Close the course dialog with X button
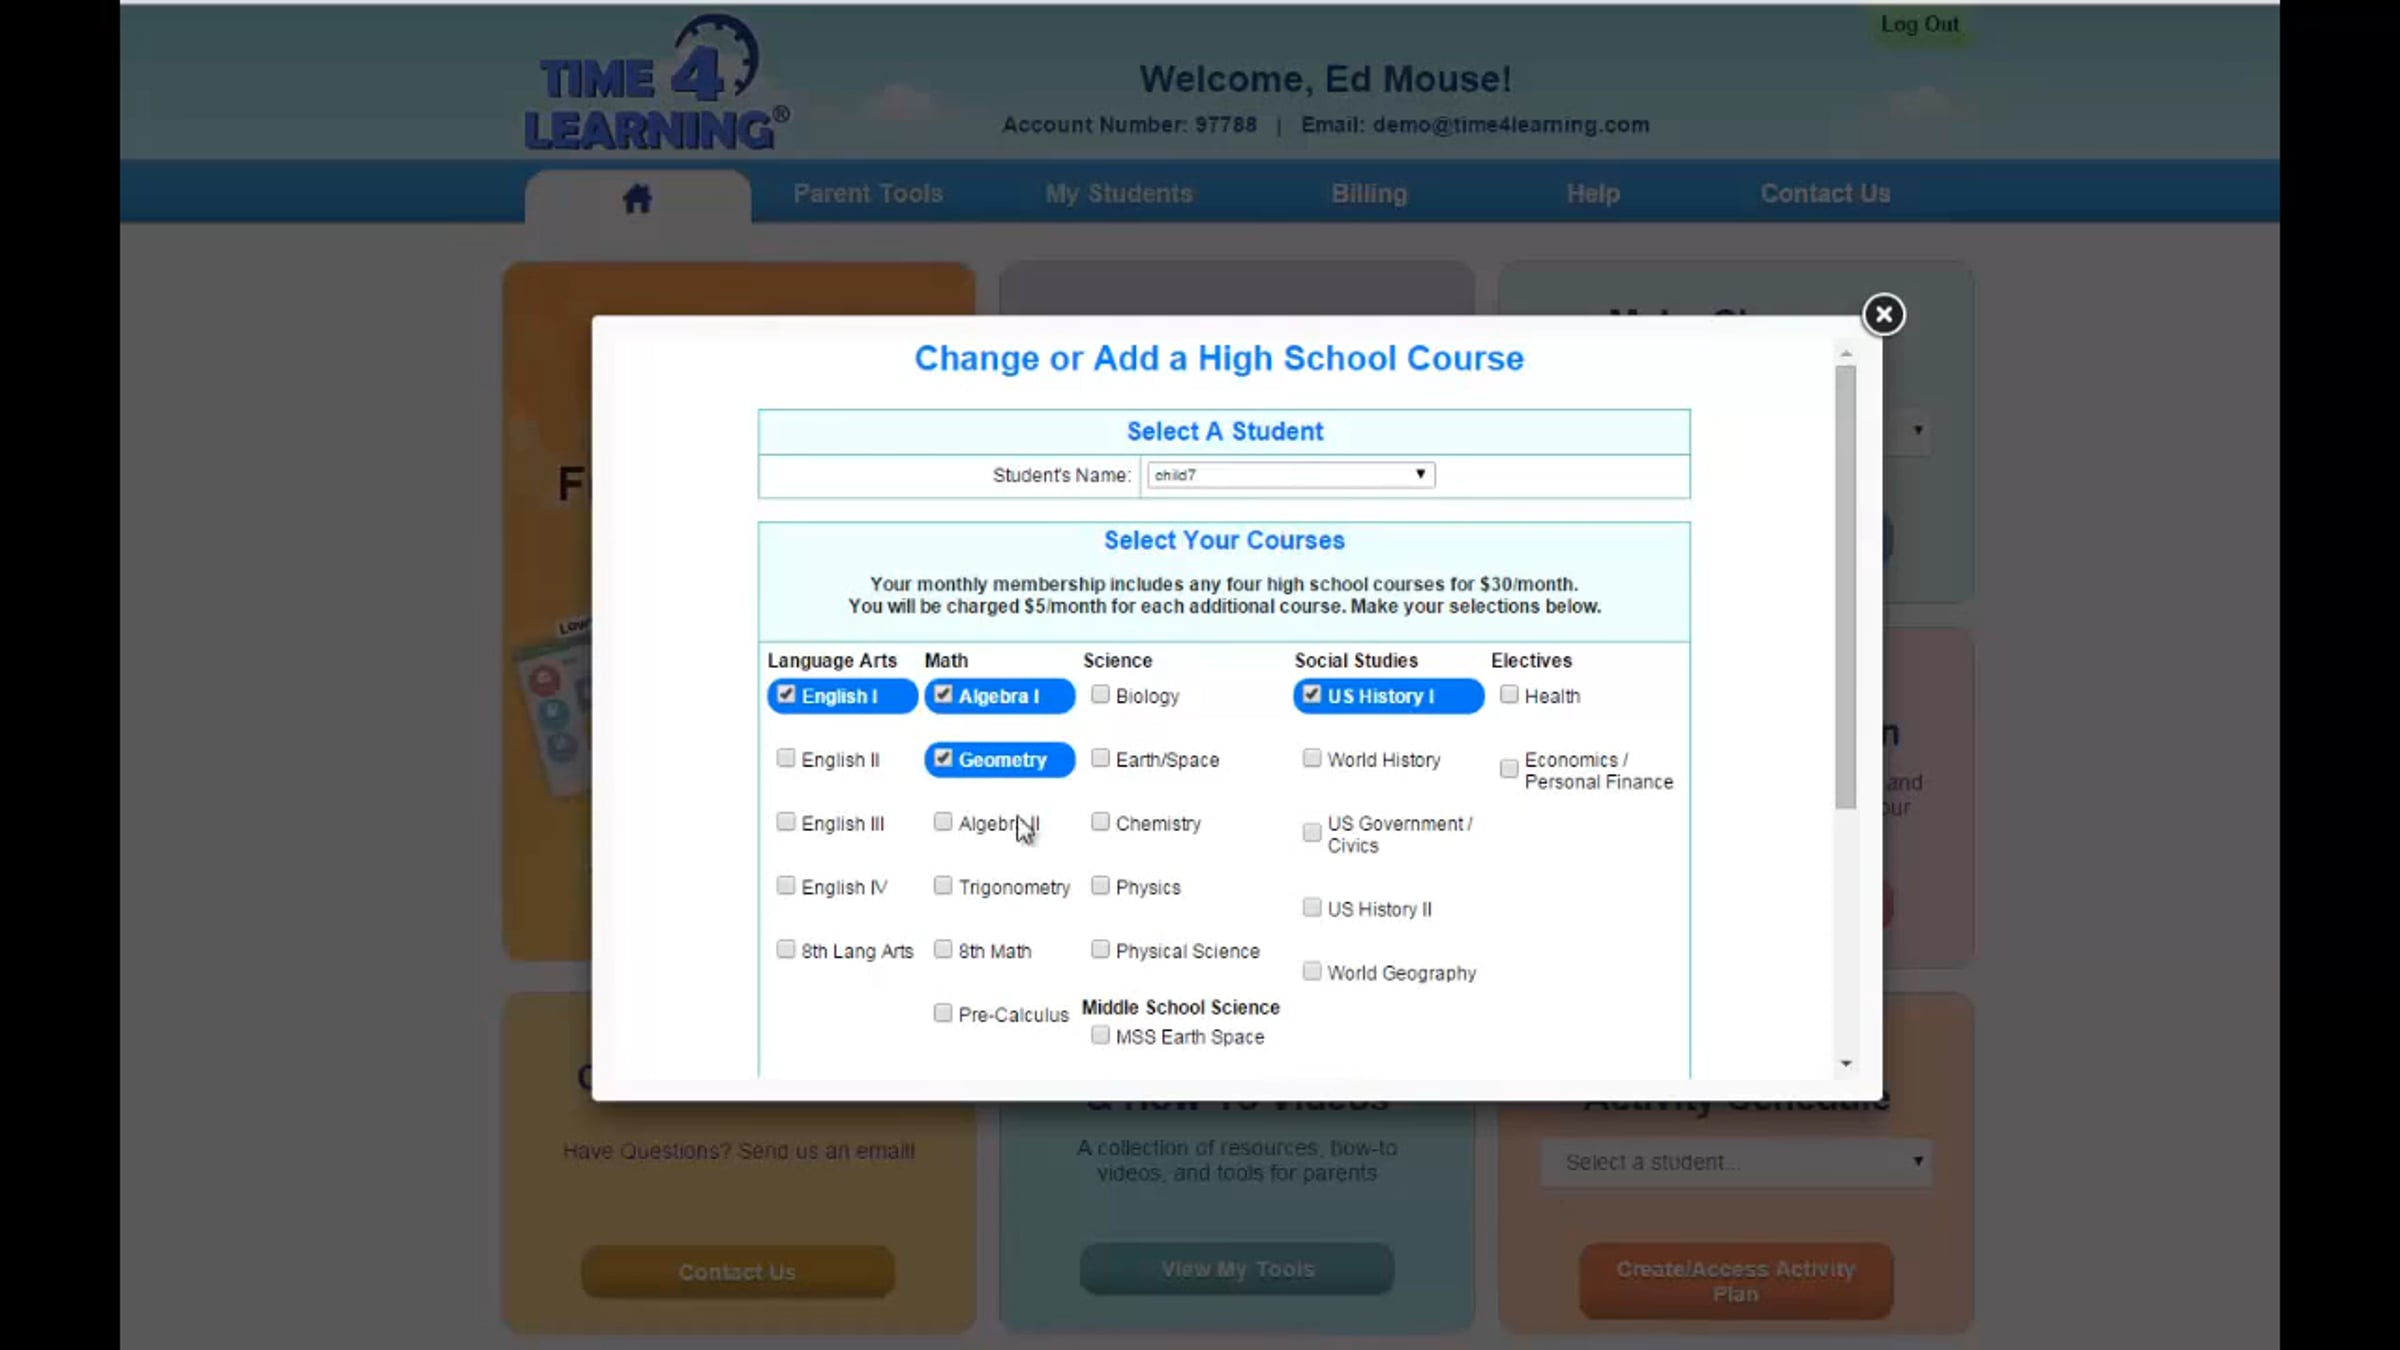 [x=1883, y=315]
